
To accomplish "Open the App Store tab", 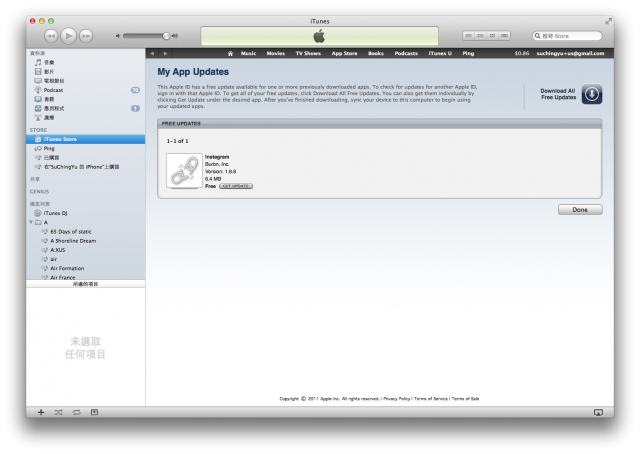I will 344,53.
